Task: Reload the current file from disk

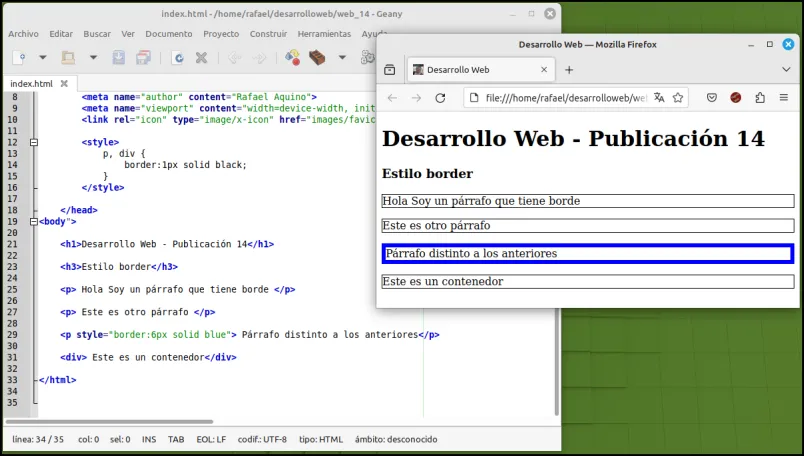Action: coord(177,57)
